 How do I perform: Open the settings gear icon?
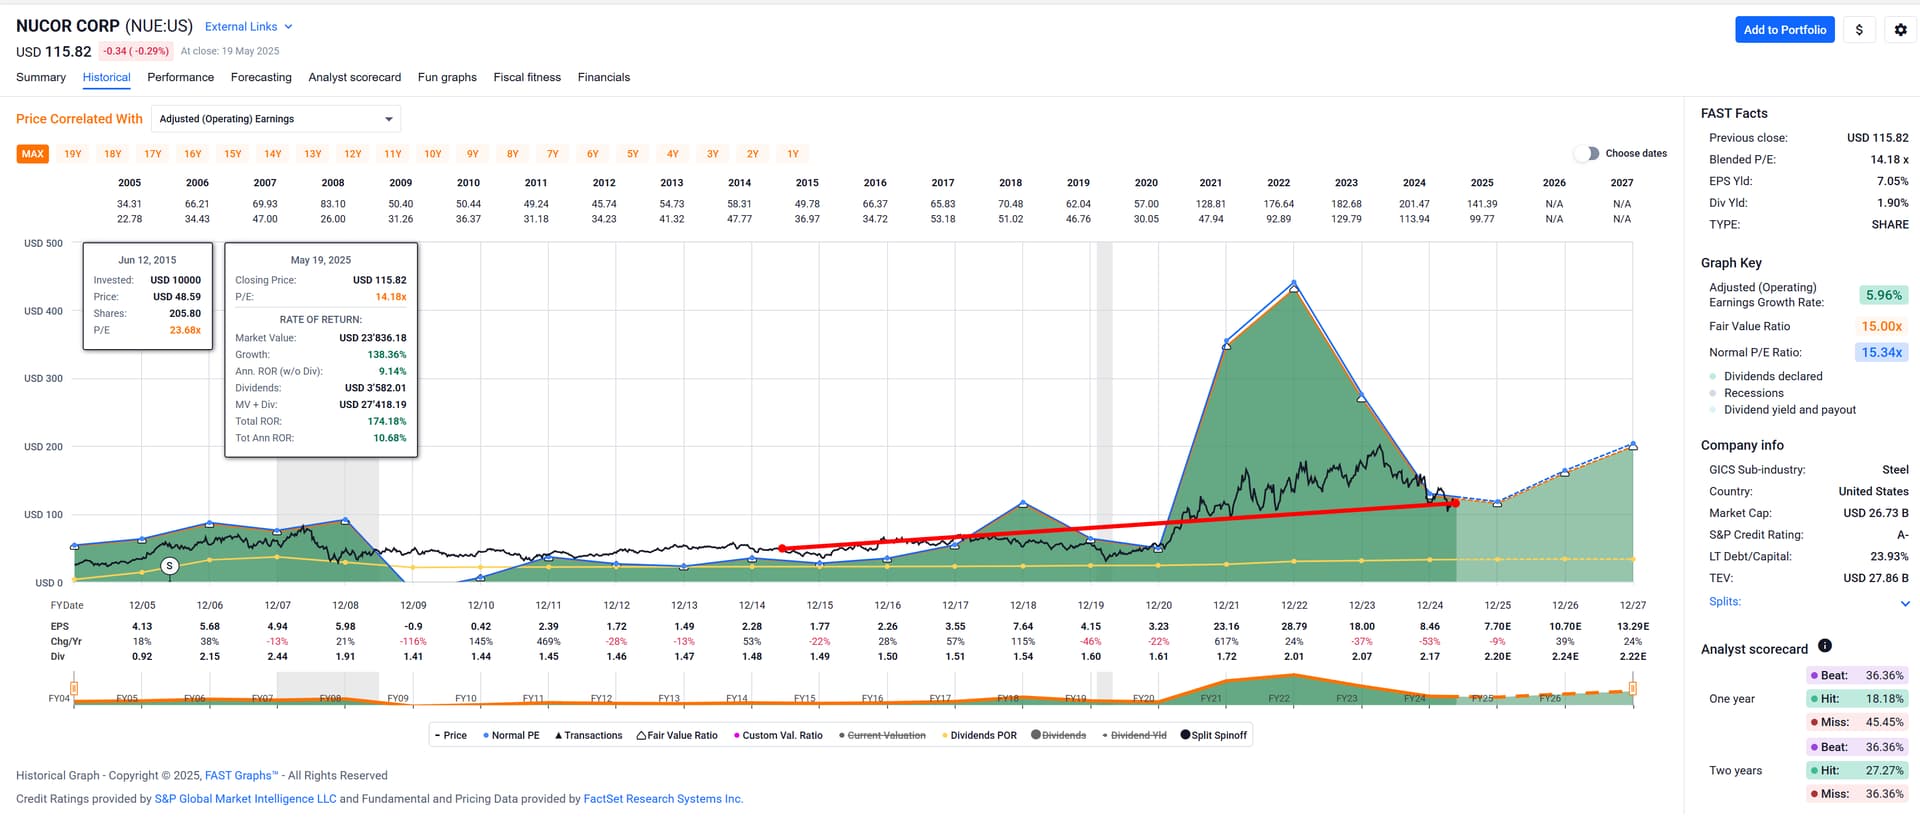pyautogui.click(x=1900, y=30)
